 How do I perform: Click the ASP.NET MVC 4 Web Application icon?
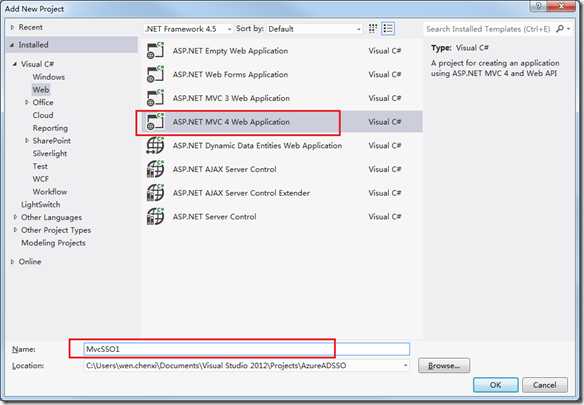point(155,122)
